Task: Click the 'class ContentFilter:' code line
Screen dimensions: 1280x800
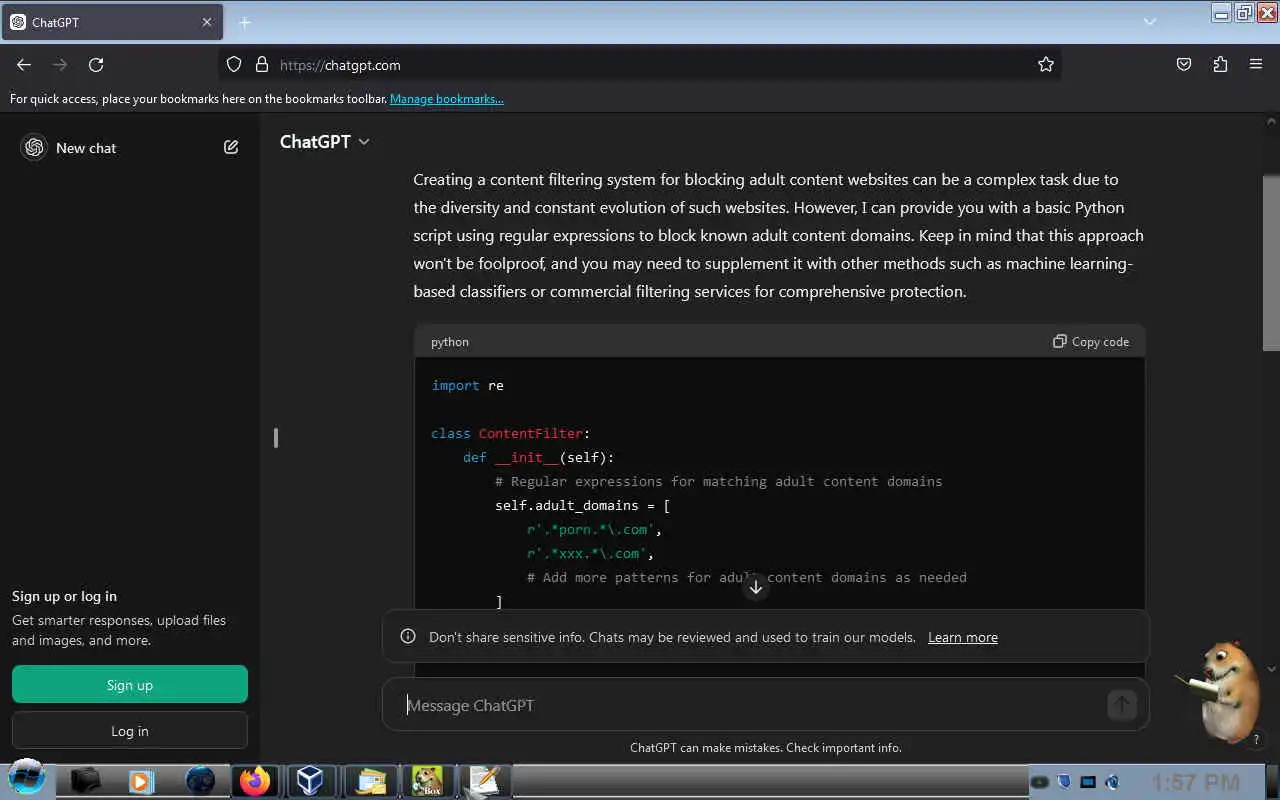Action: tap(511, 433)
